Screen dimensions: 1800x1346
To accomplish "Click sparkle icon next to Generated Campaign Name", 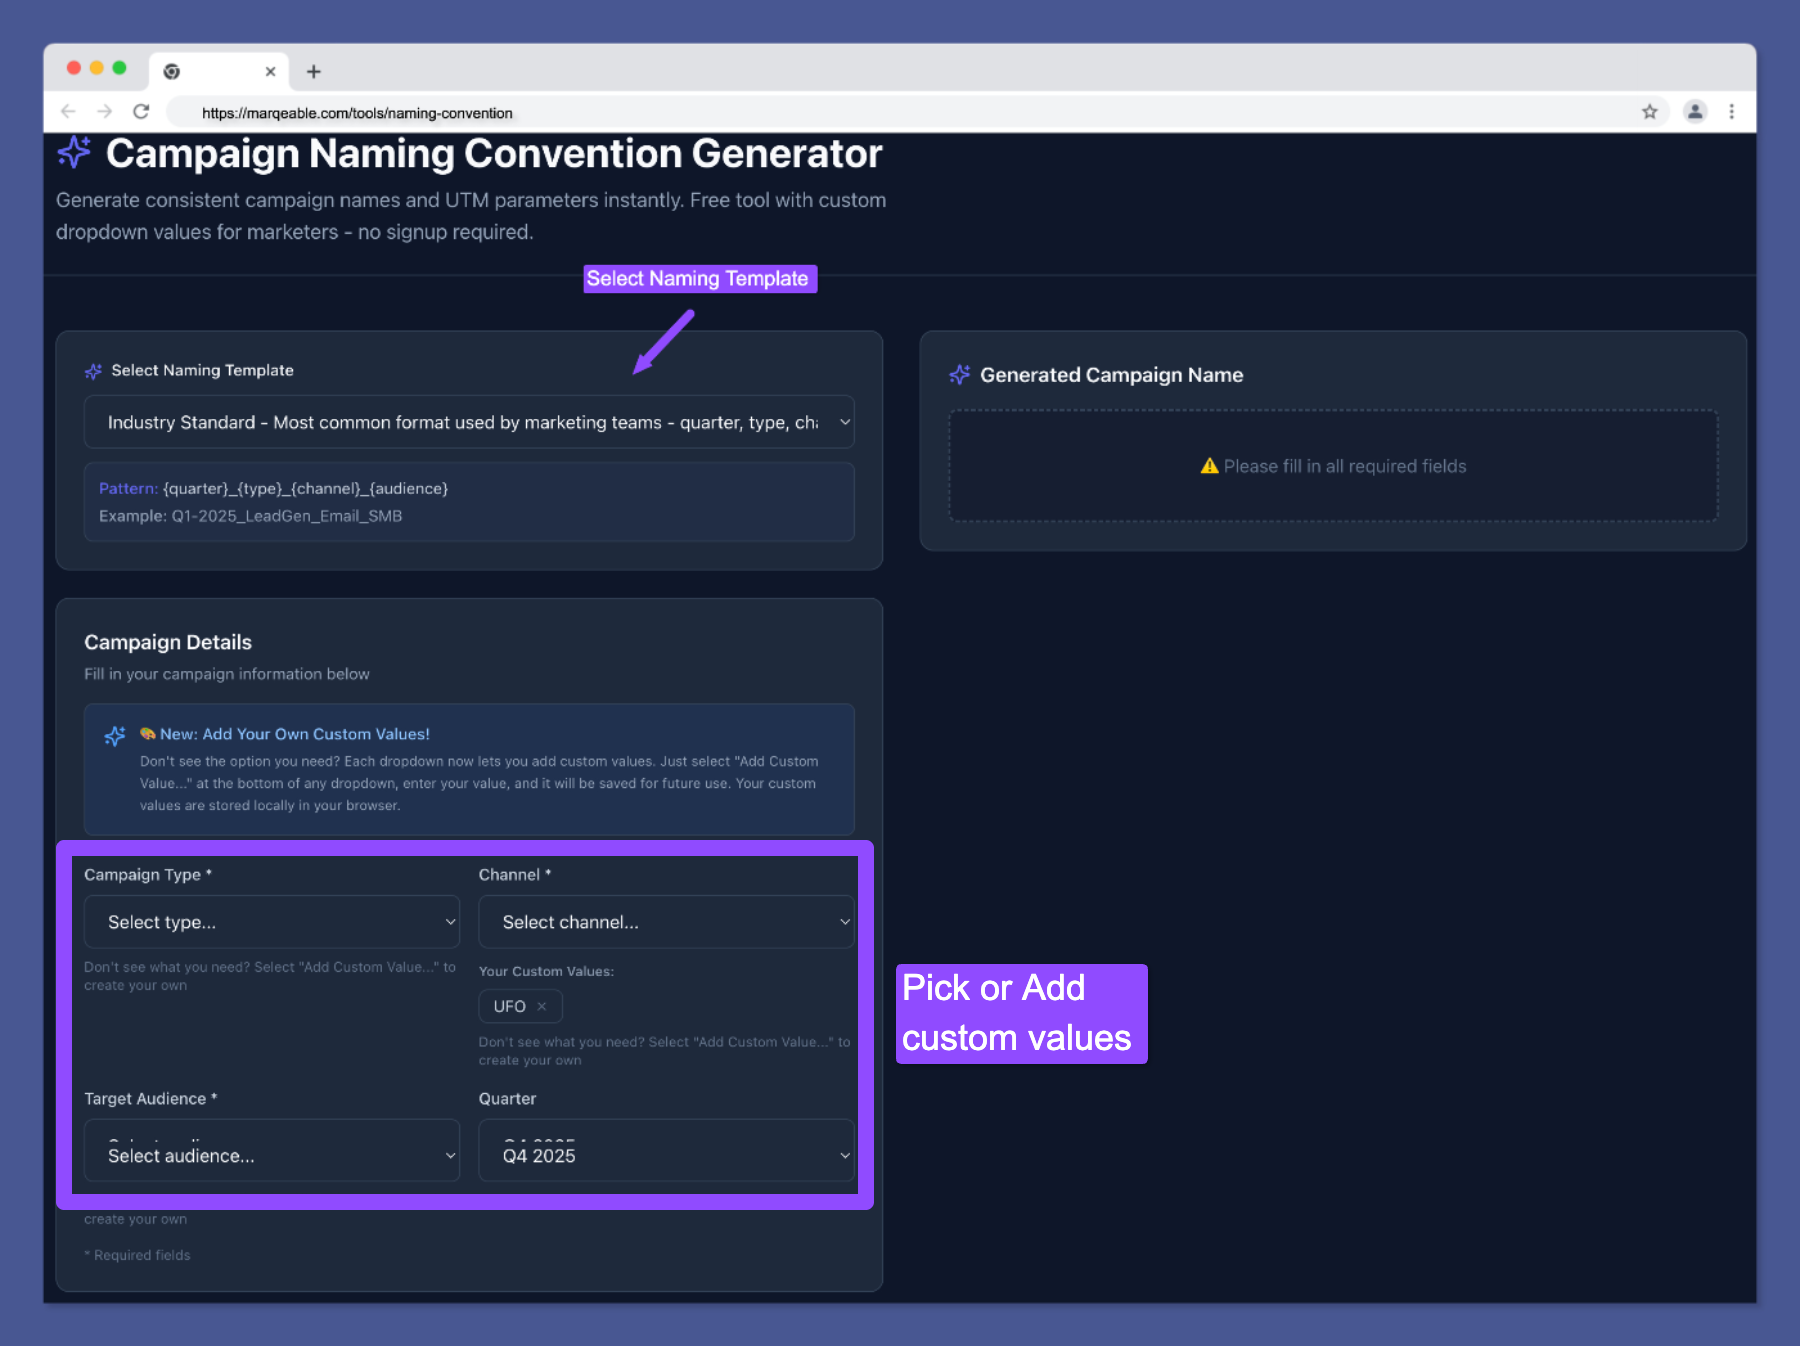I will [959, 375].
